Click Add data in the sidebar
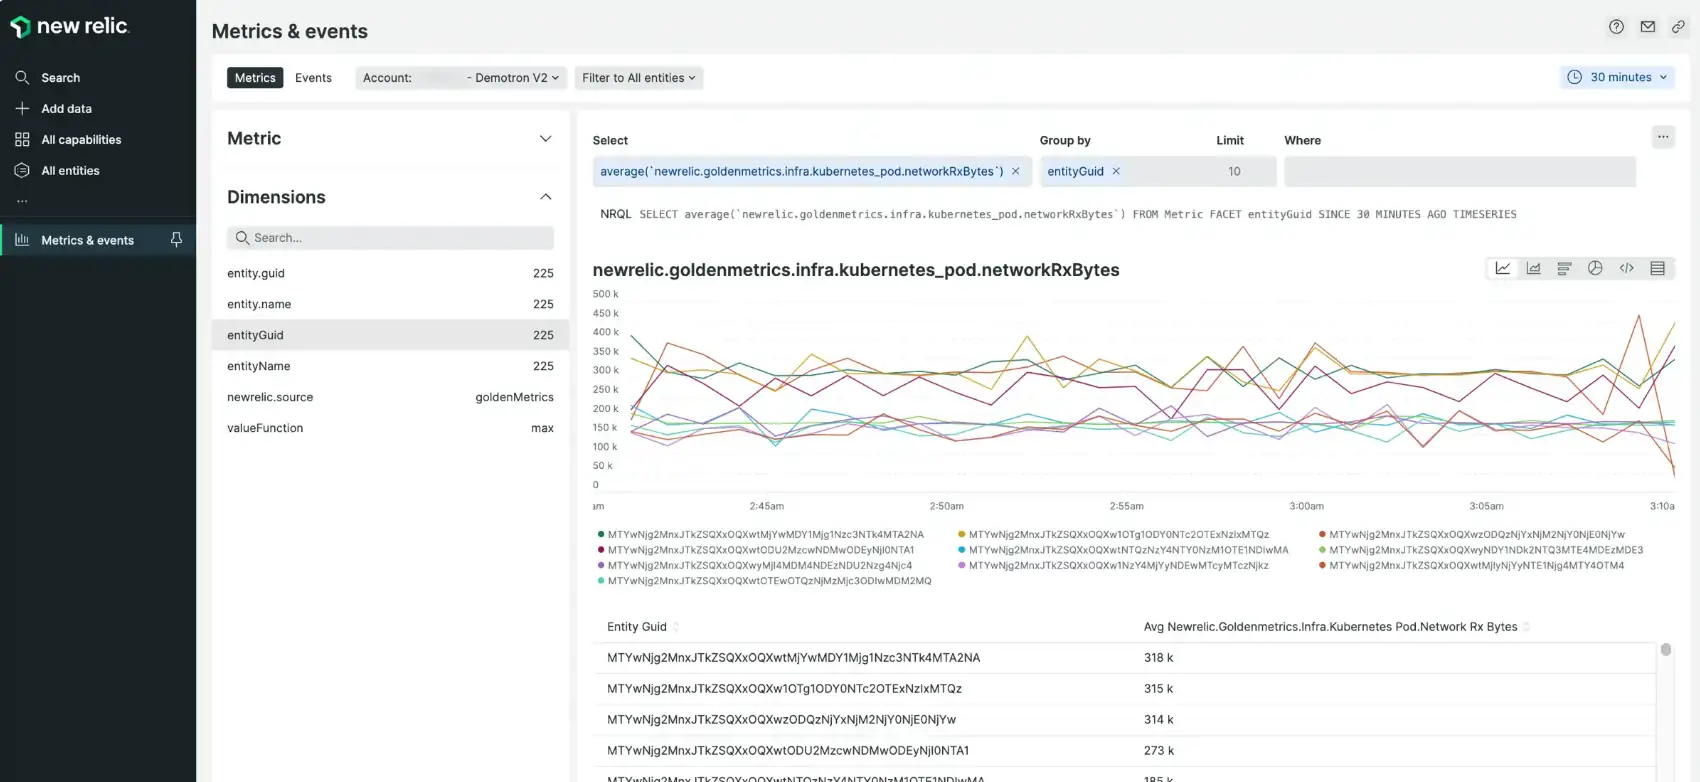The width and height of the screenshot is (1700, 782). click(66, 109)
